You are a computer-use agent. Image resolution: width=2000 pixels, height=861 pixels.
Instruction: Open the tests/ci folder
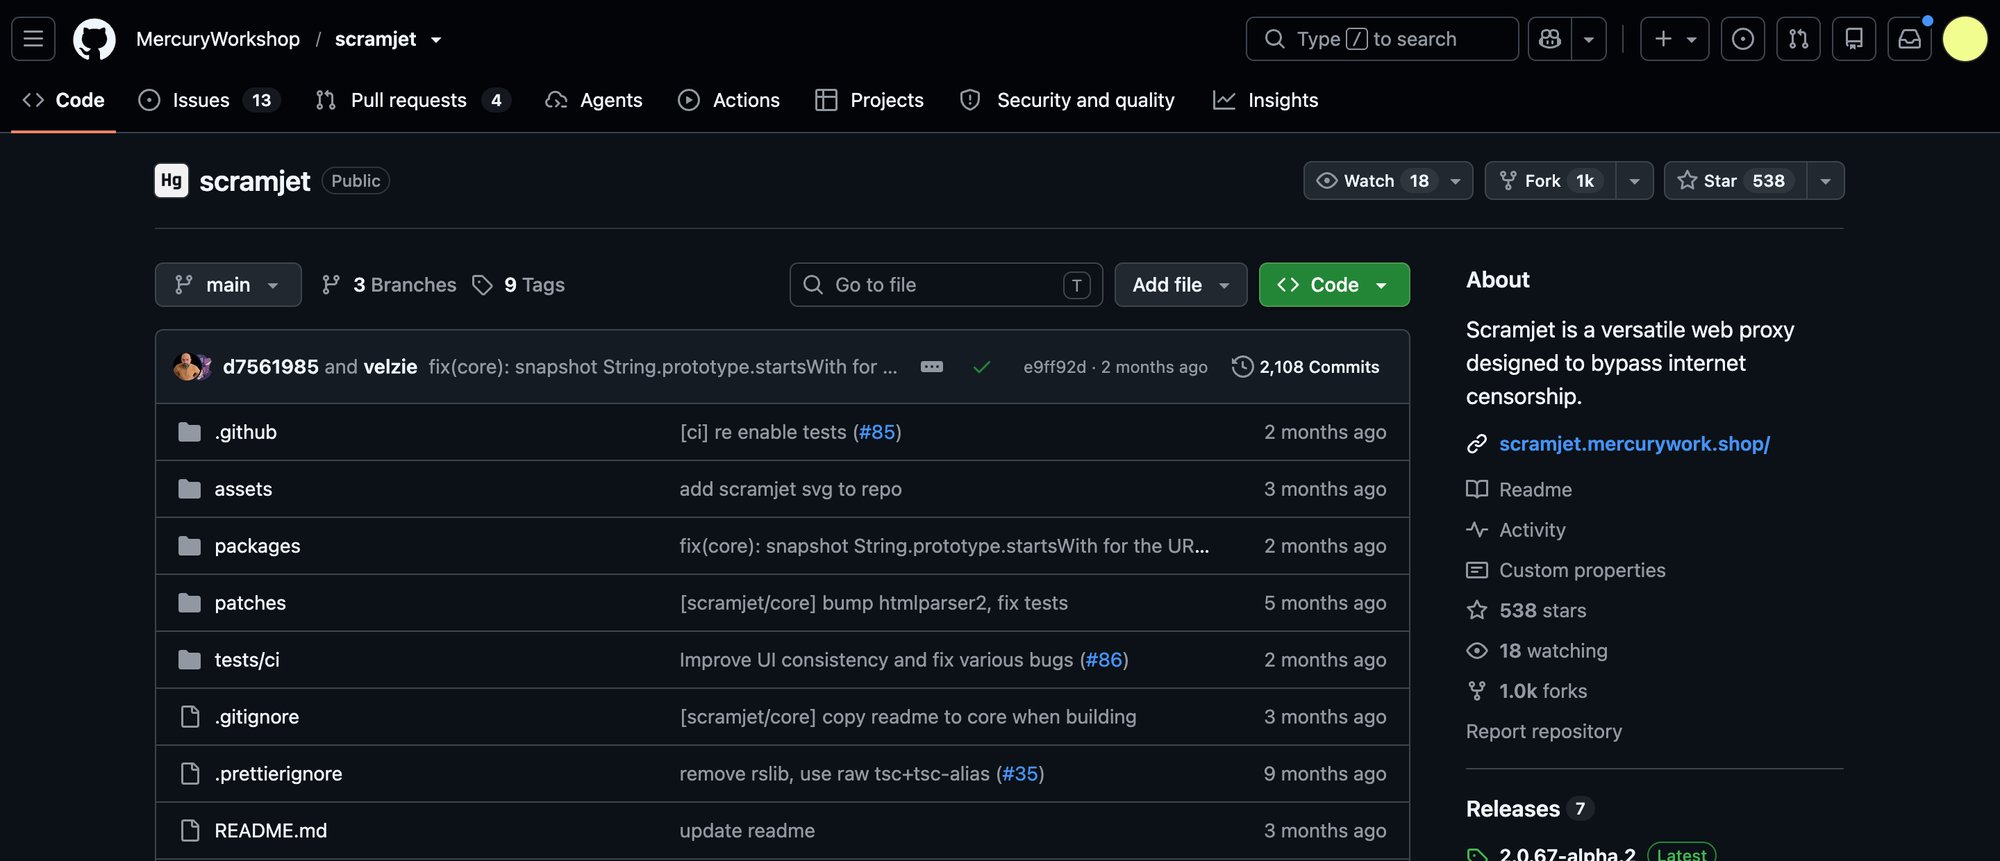[247, 660]
